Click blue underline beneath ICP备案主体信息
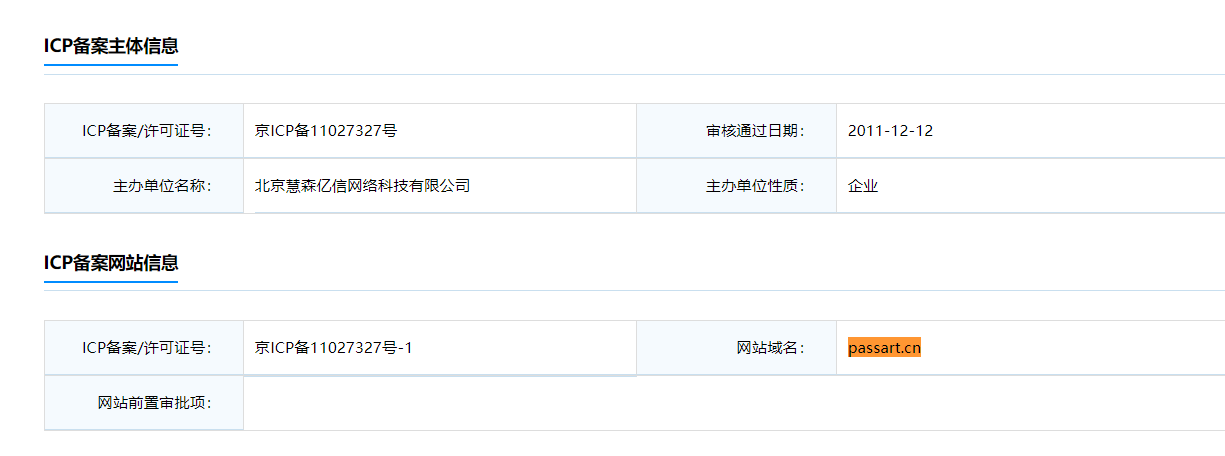This screenshot has width=1225, height=456. [x=111, y=65]
